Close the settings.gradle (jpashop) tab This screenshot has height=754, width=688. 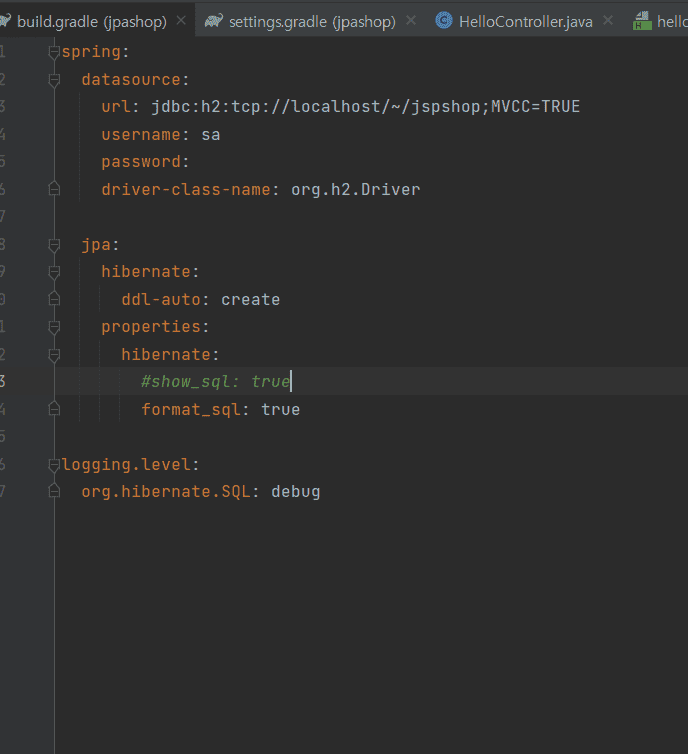(x=411, y=20)
